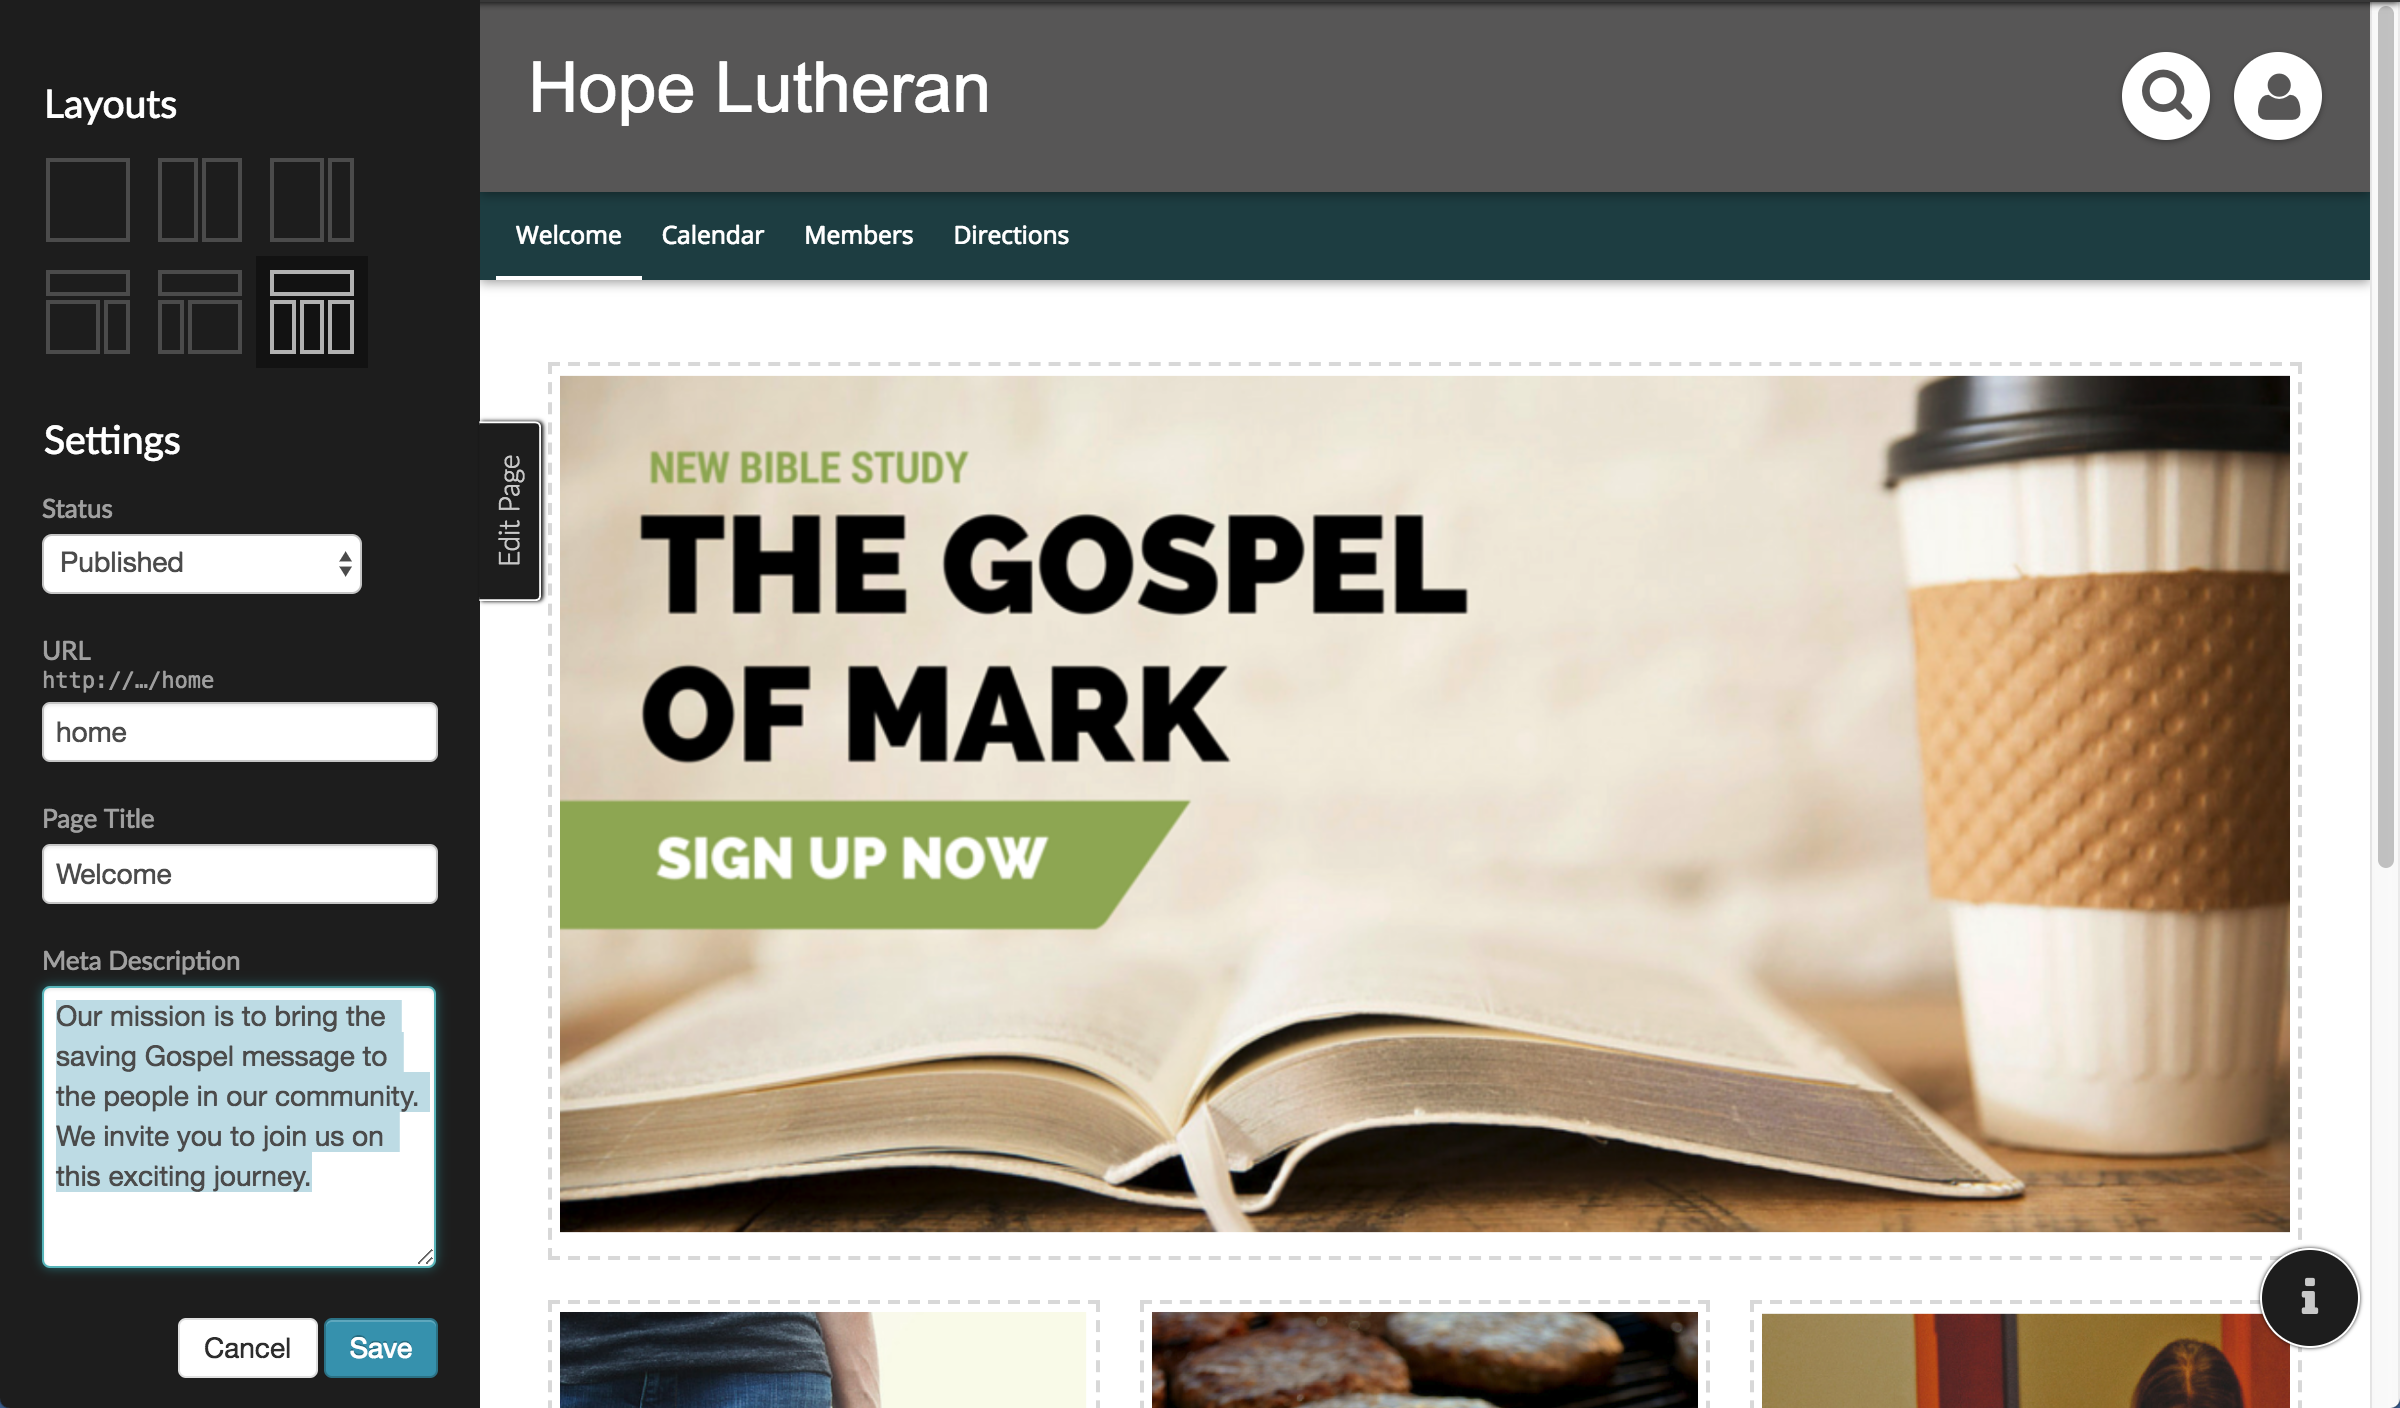The image size is (2400, 1408).
Task: Select the Calendar navigation tab
Action: coord(712,235)
